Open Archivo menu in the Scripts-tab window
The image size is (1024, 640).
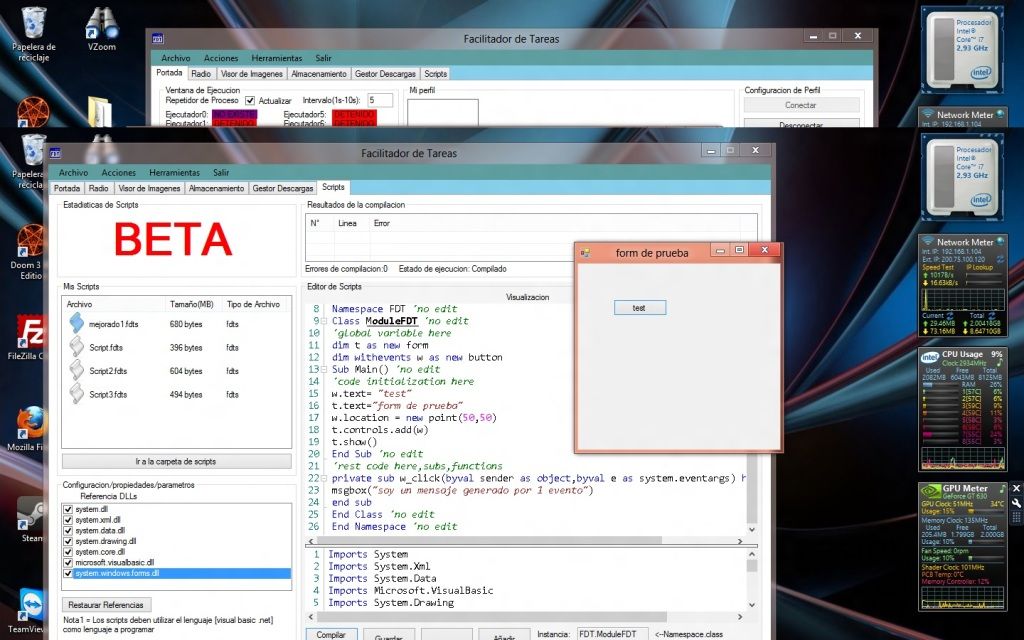click(x=73, y=172)
